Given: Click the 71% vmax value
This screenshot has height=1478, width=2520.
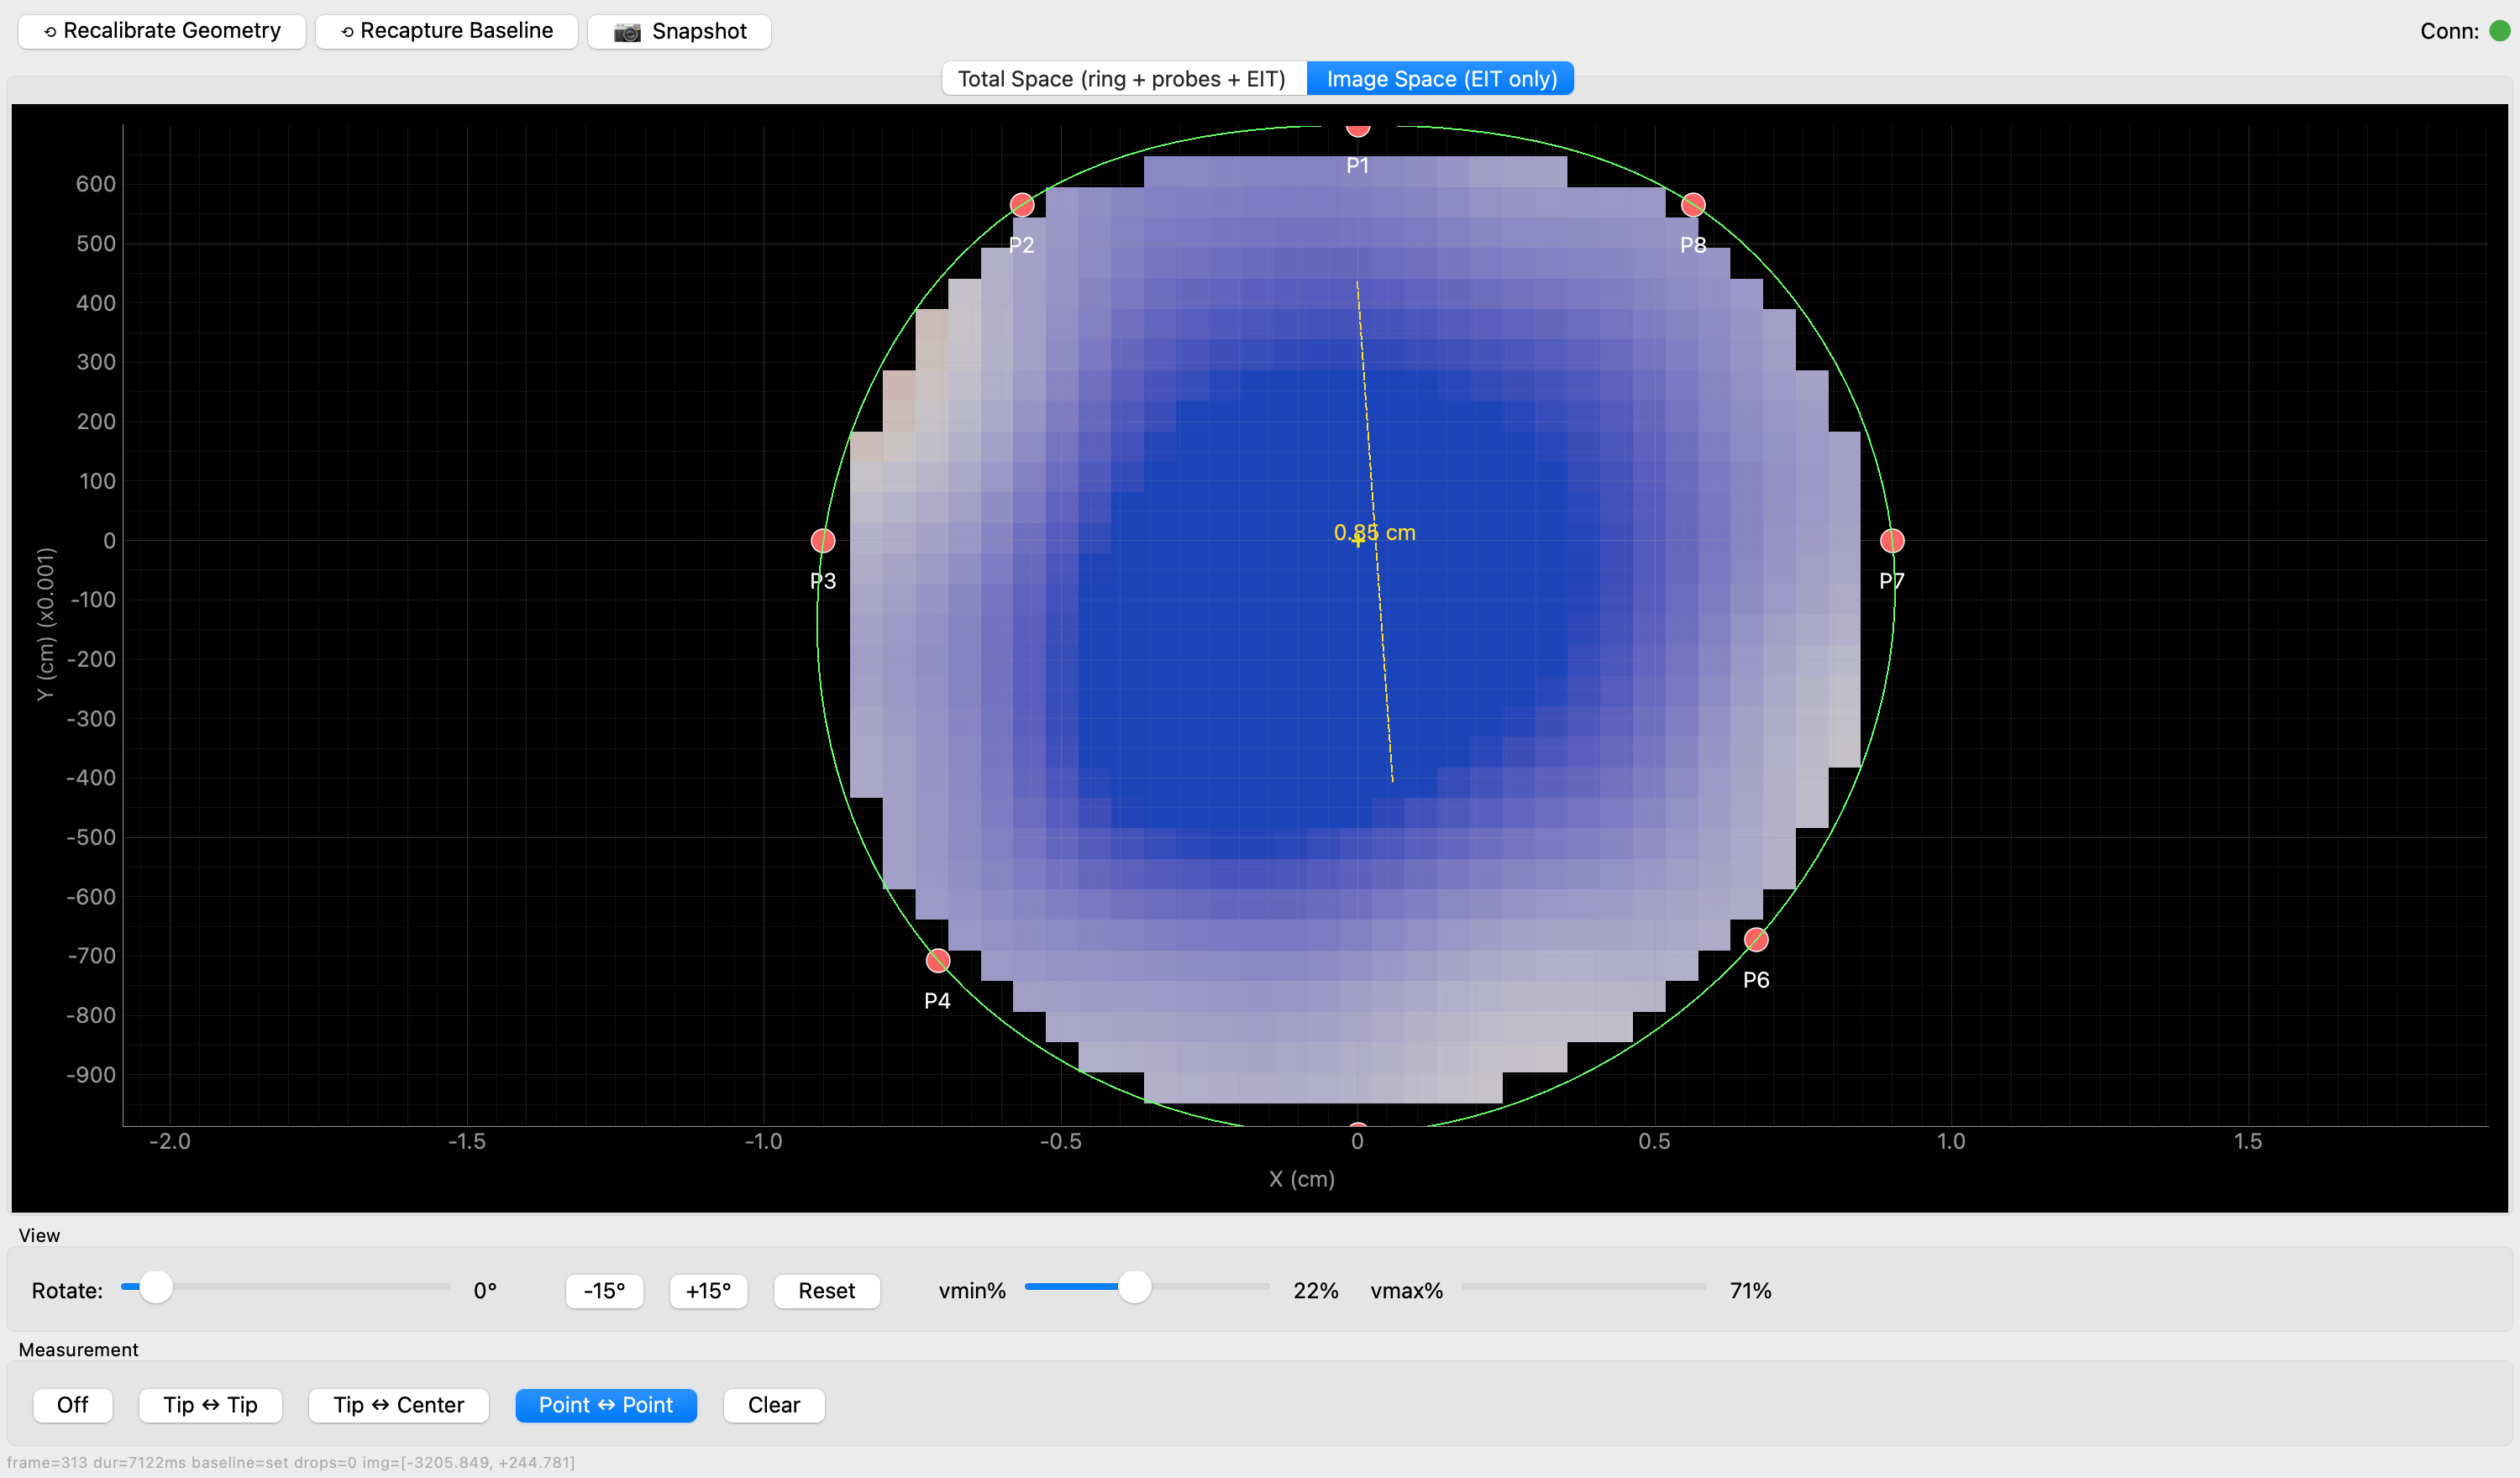Looking at the screenshot, I should [1750, 1291].
